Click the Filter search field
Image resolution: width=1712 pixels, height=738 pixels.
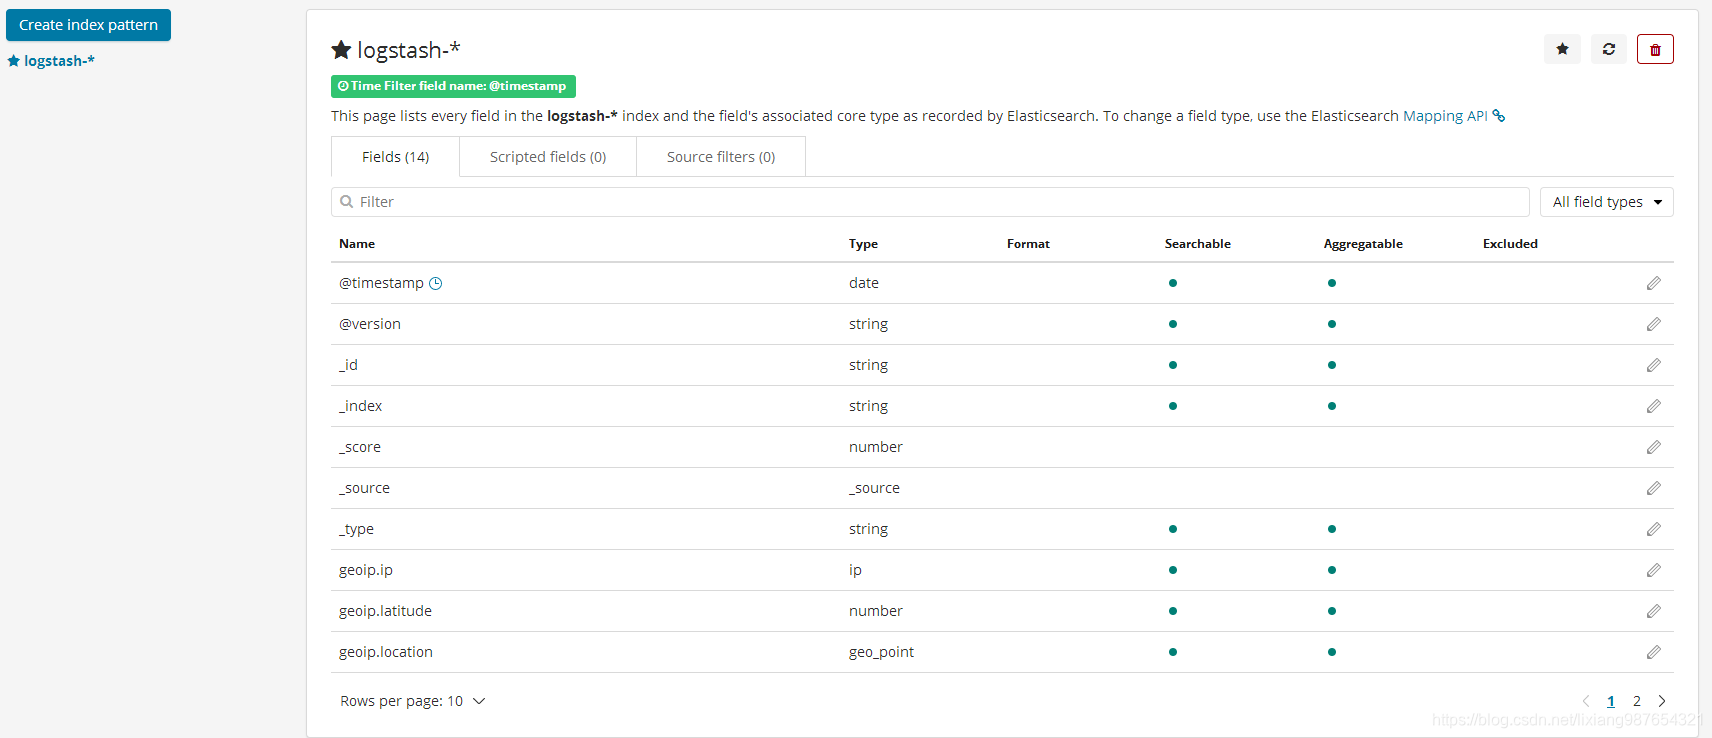tap(930, 202)
